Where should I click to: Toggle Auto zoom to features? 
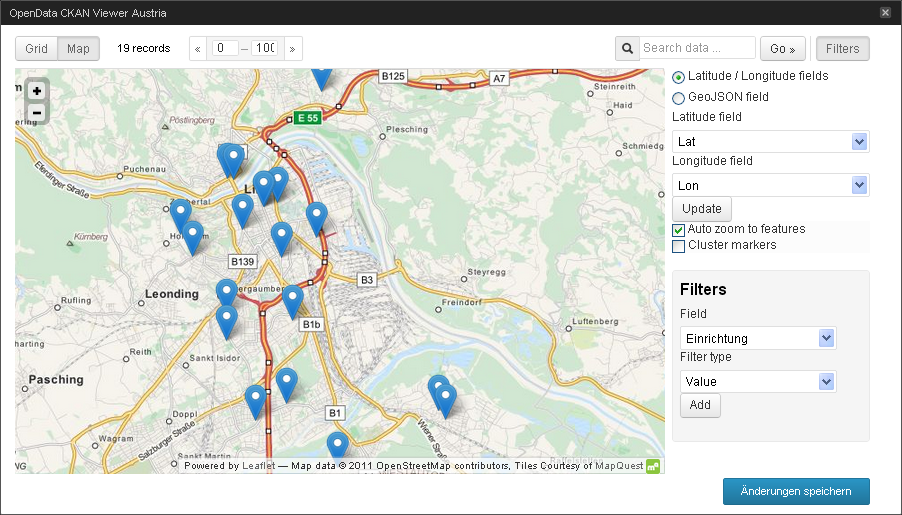point(679,230)
